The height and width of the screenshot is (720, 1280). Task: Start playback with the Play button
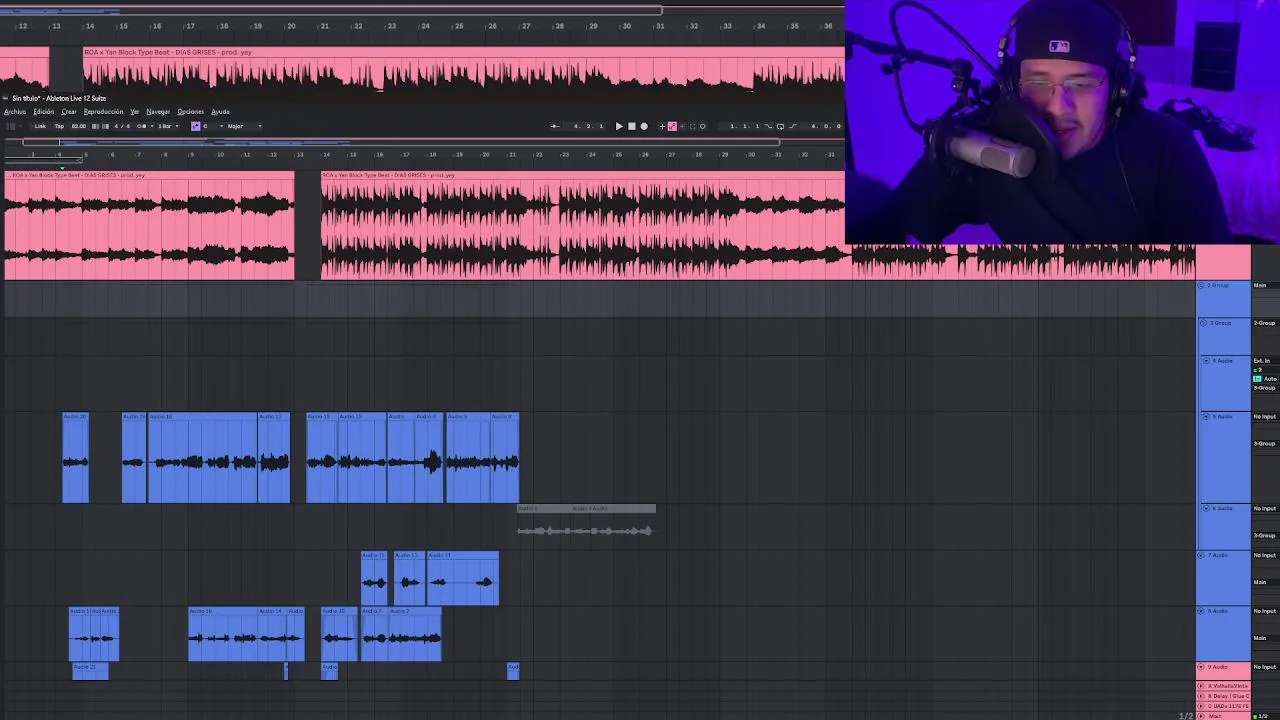tap(619, 126)
